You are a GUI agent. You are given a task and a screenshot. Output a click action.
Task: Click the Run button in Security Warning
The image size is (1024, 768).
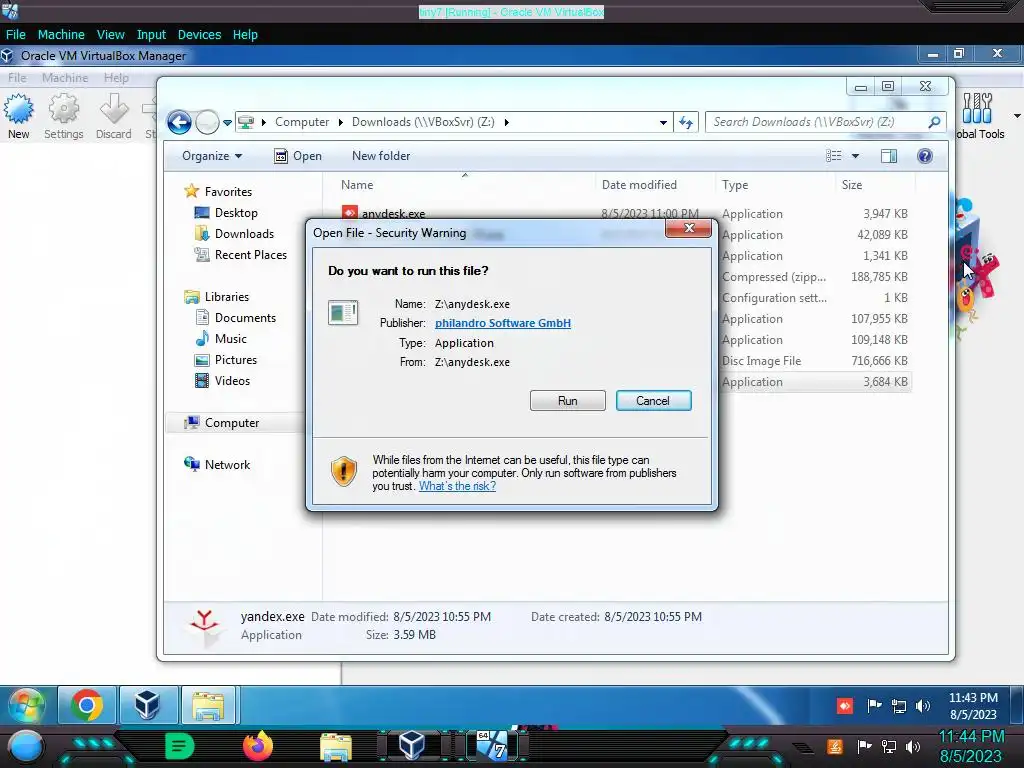pos(568,400)
